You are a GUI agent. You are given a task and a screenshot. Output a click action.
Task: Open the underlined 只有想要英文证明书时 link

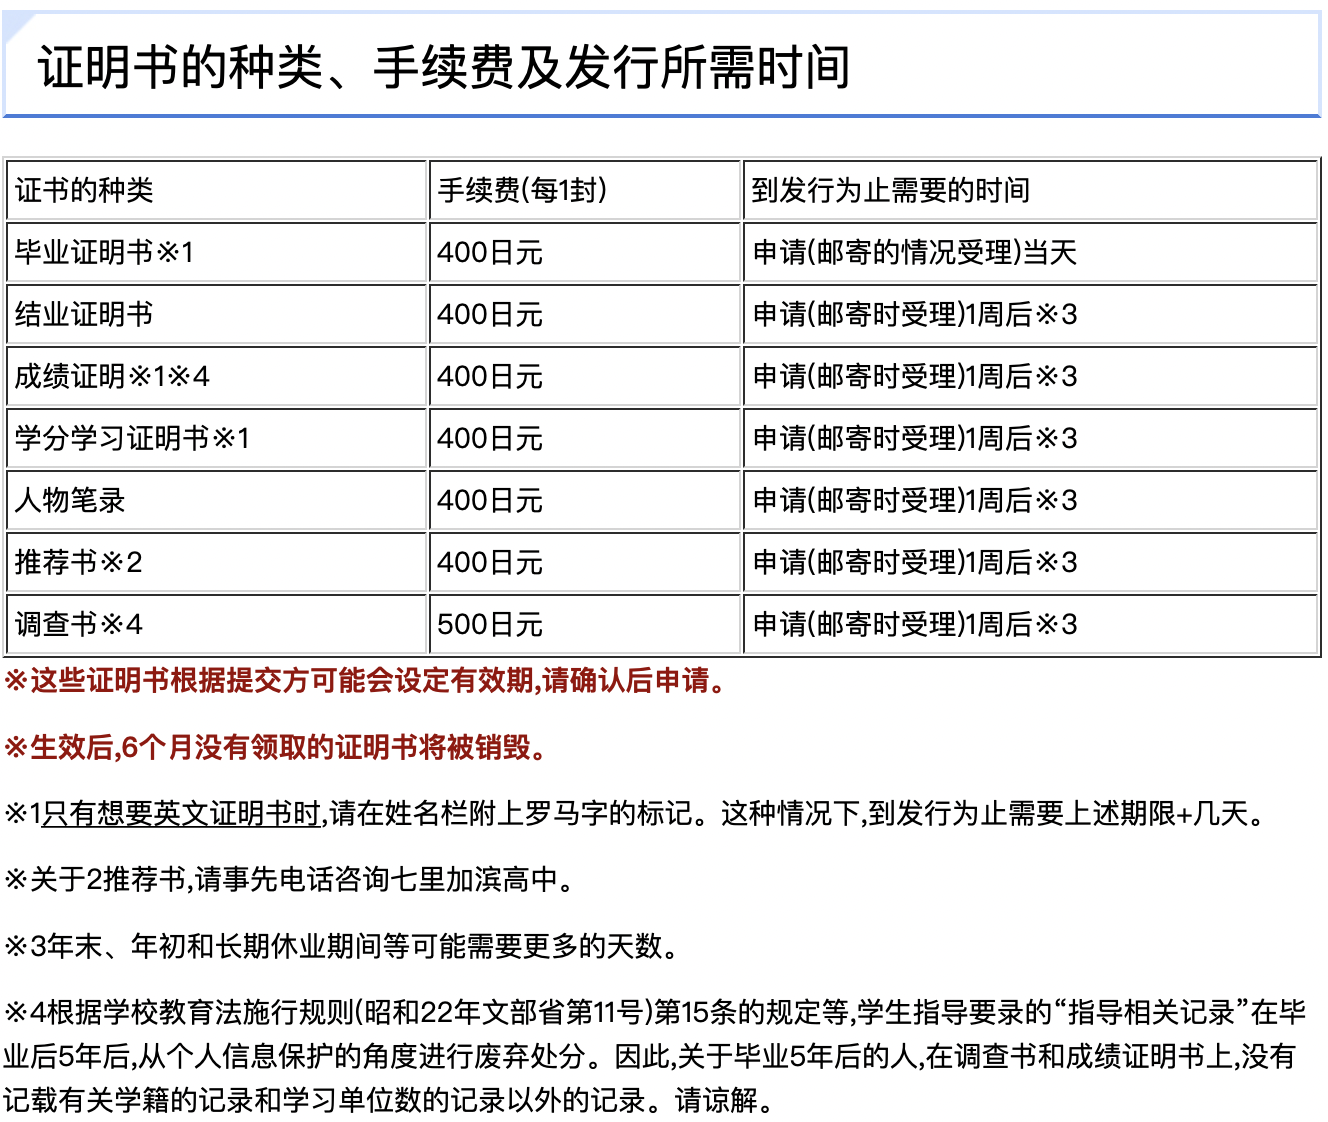tap(182, 813)
